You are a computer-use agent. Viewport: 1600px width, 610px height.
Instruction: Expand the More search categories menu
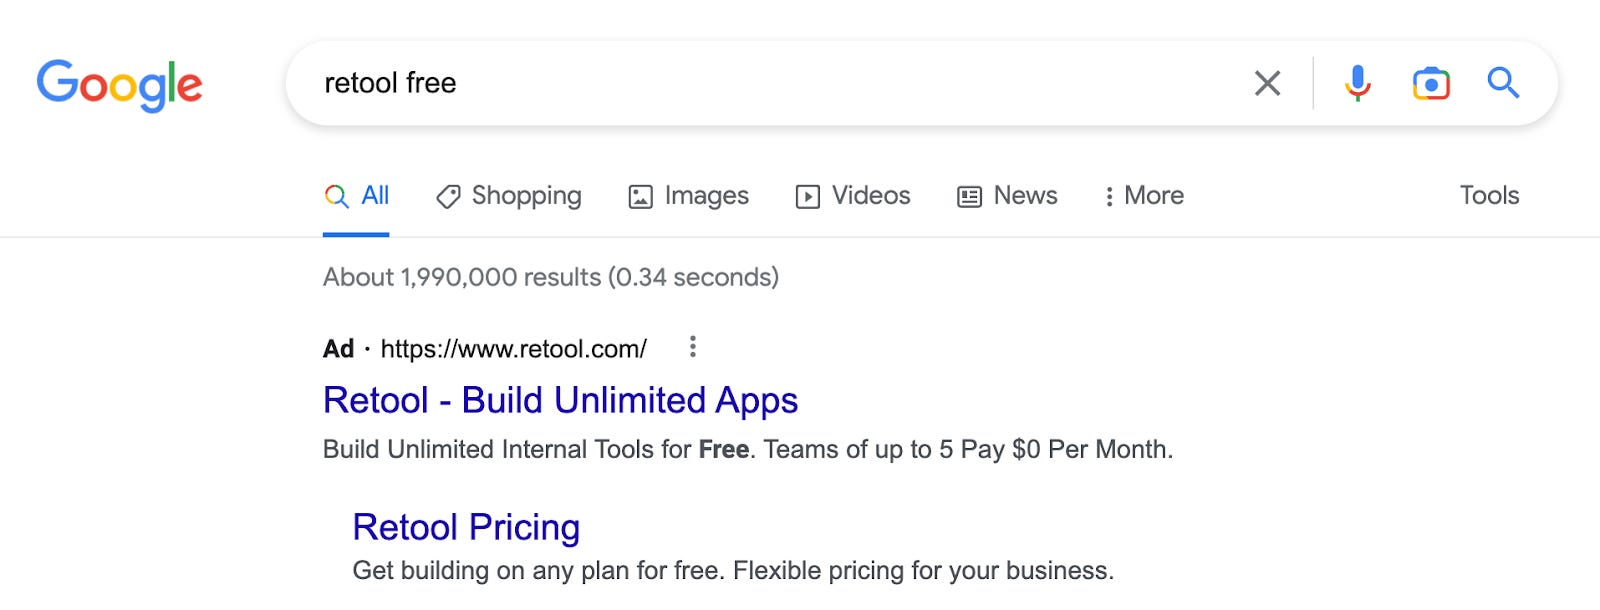(1143, 195)
